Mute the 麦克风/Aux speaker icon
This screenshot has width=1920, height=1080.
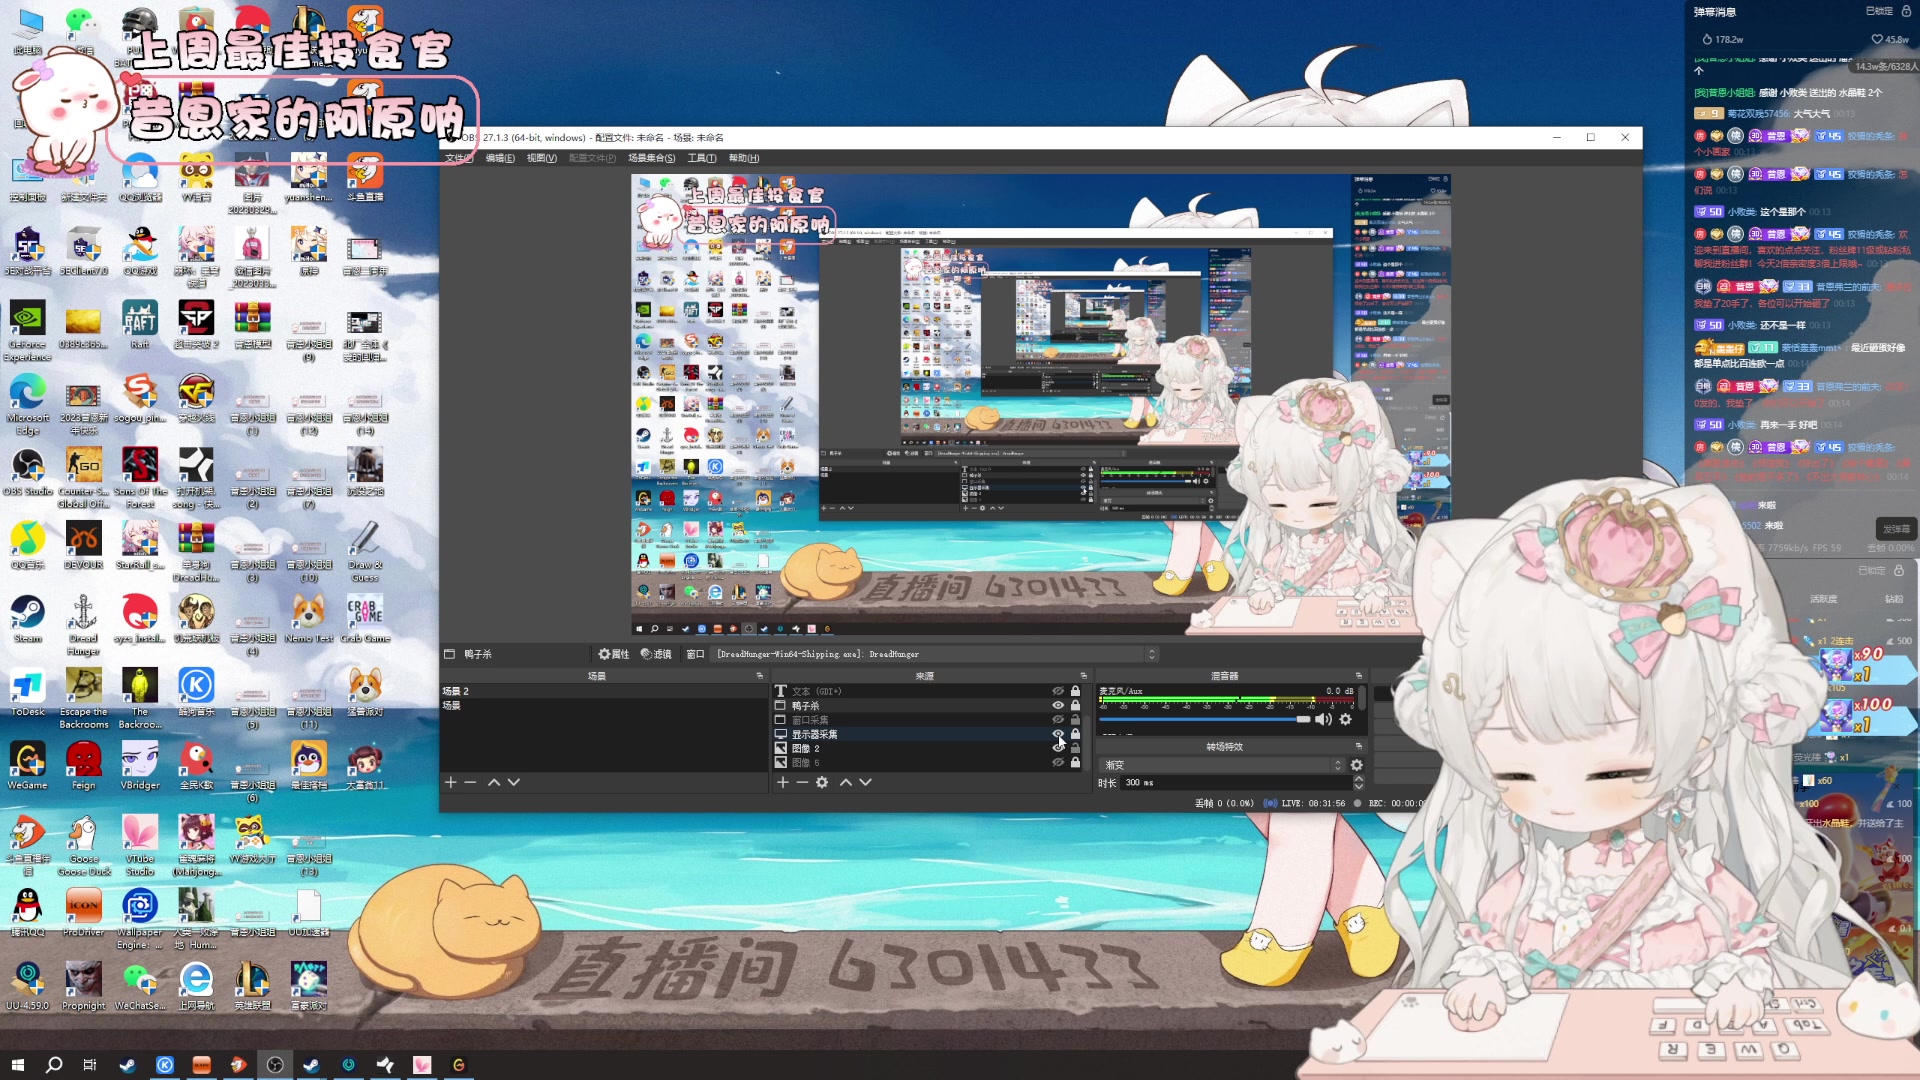click(x=1323, y=719)
